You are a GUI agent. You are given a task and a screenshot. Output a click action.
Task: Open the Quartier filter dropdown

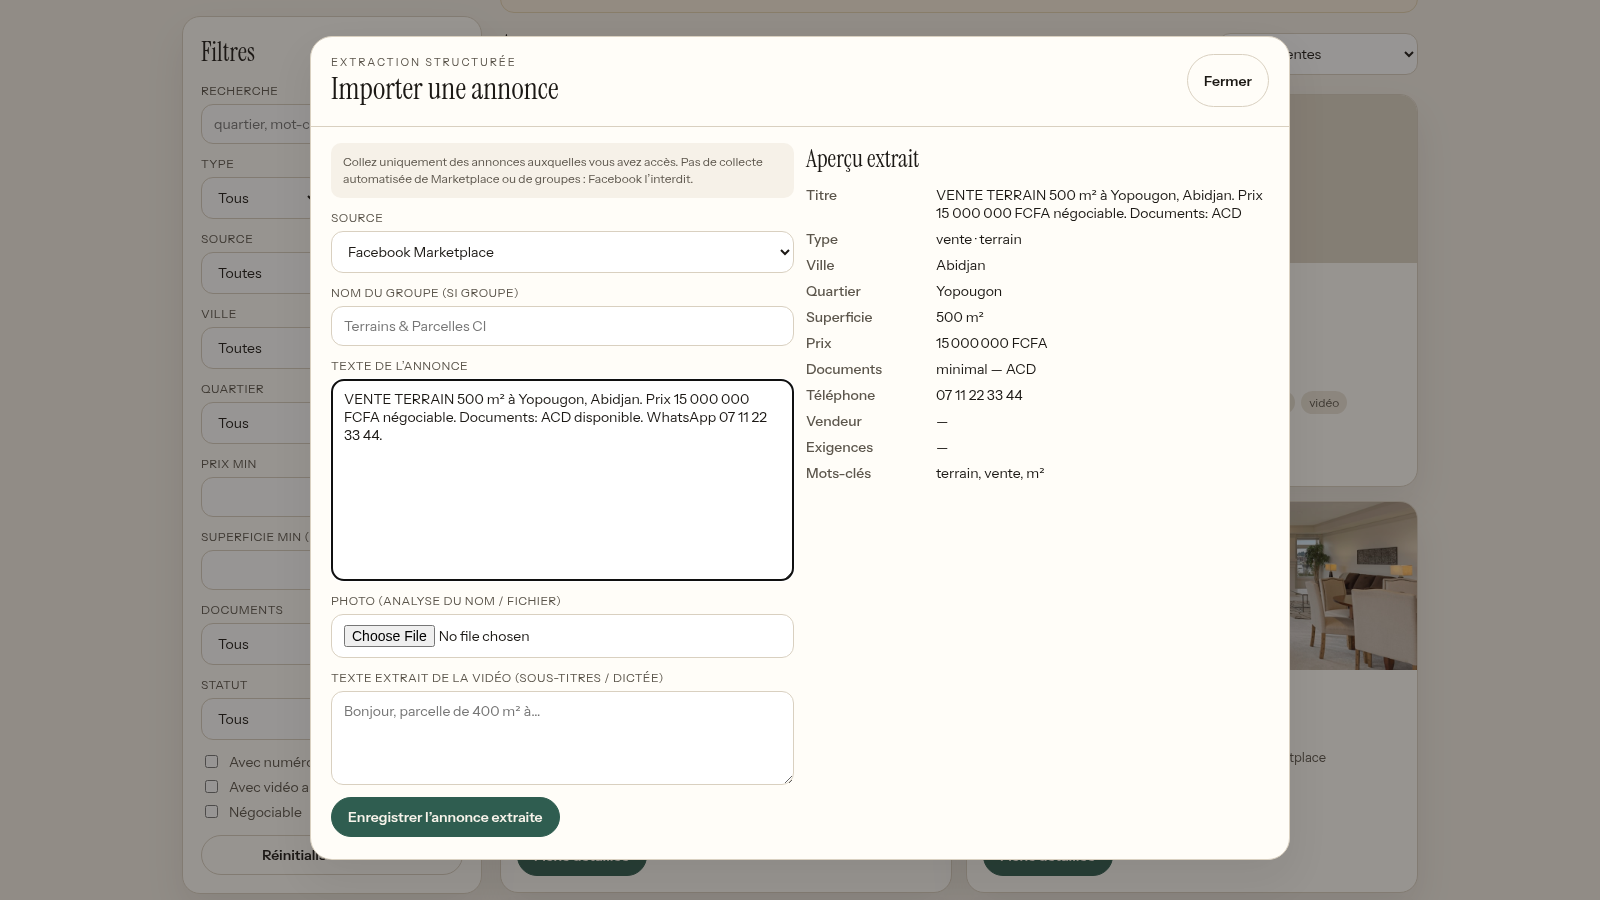(x=257, y=423)
